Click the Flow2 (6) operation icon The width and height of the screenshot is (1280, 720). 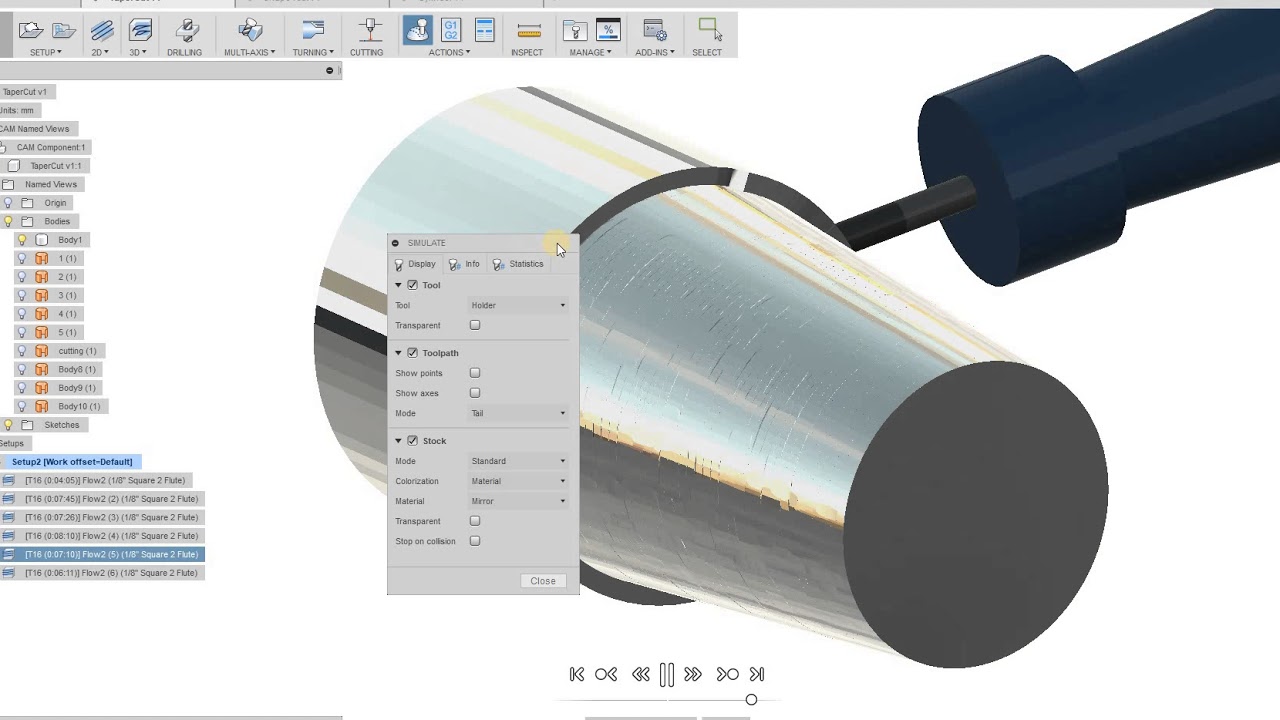coord(8,573)
